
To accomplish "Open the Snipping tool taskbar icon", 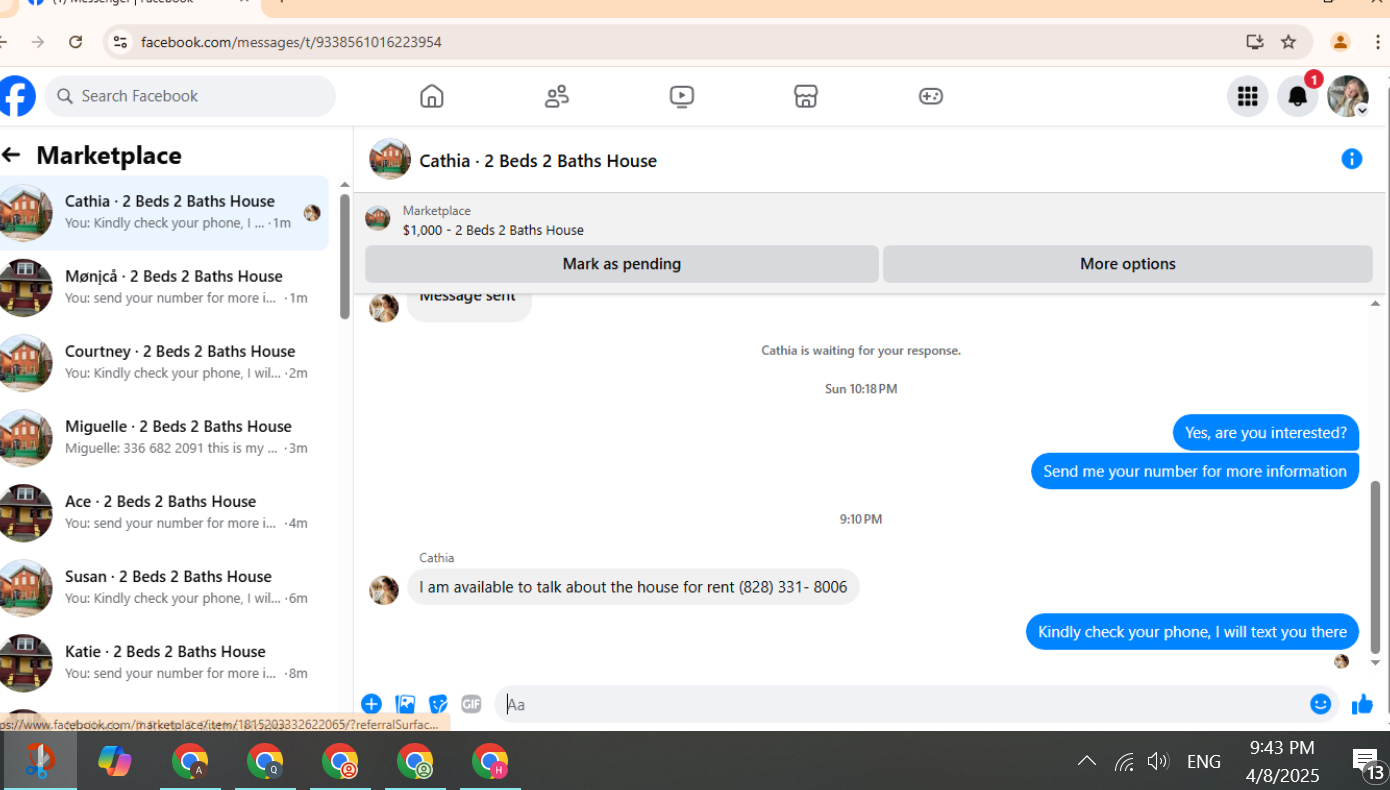I will [39, 761].
